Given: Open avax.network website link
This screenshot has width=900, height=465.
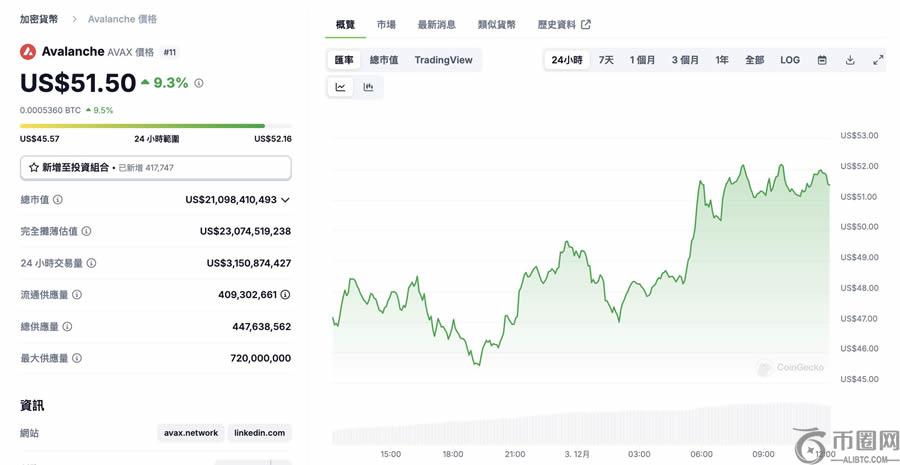Looking at the screenshot, I should [x=191, y=433].
